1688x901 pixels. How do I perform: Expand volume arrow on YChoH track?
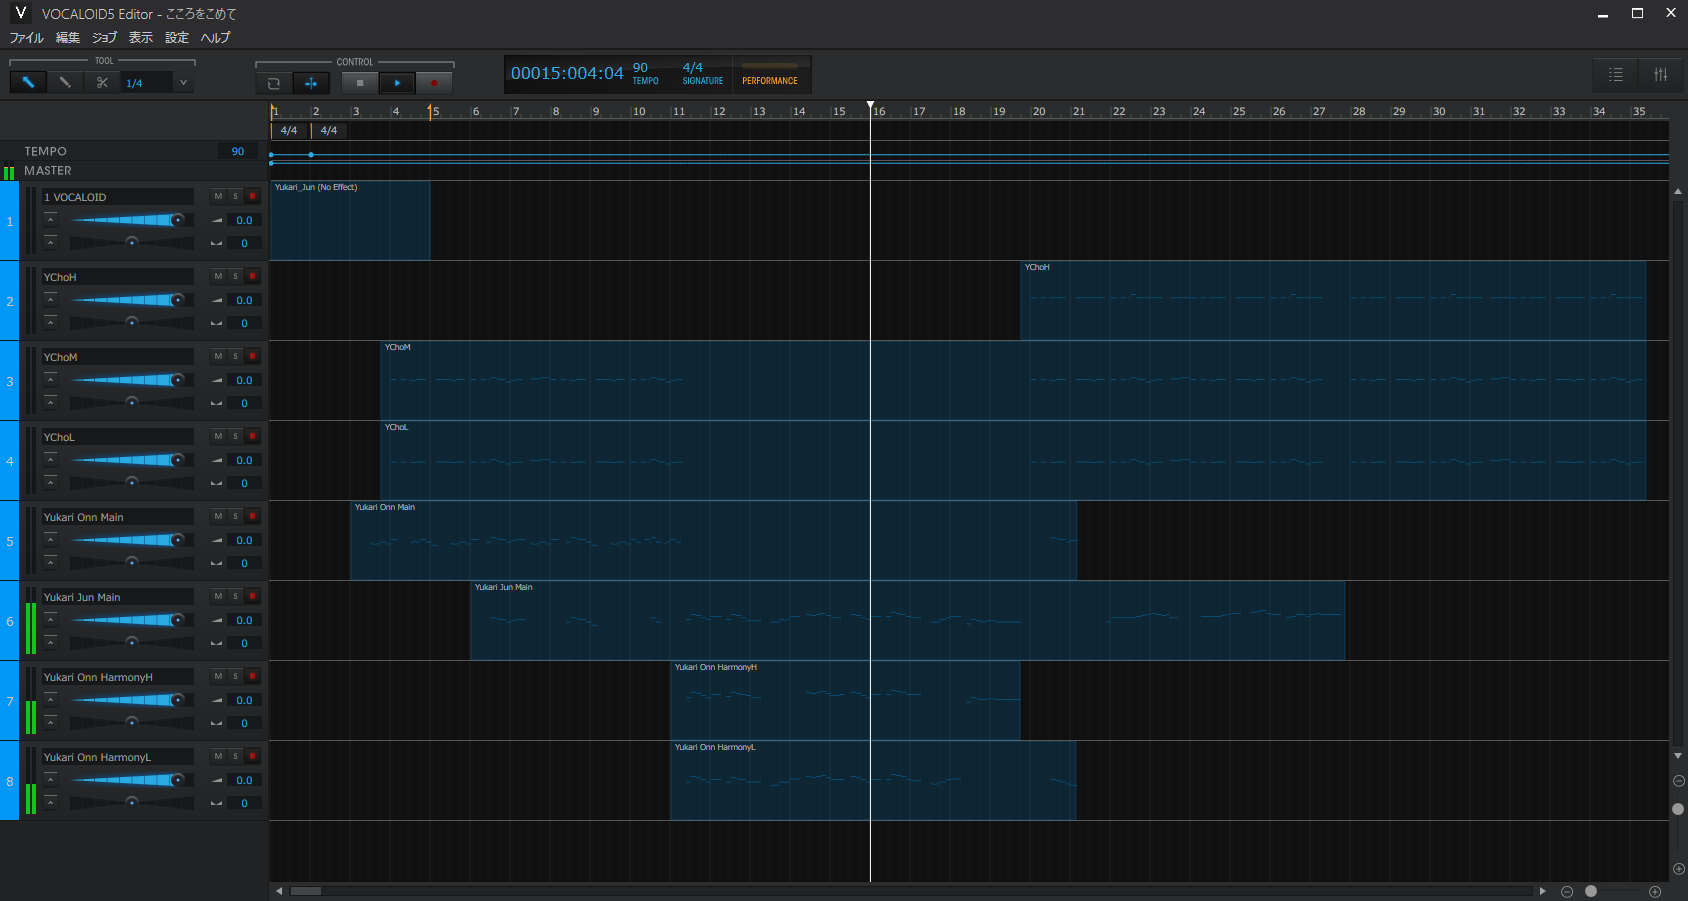(x=51, y=299)
